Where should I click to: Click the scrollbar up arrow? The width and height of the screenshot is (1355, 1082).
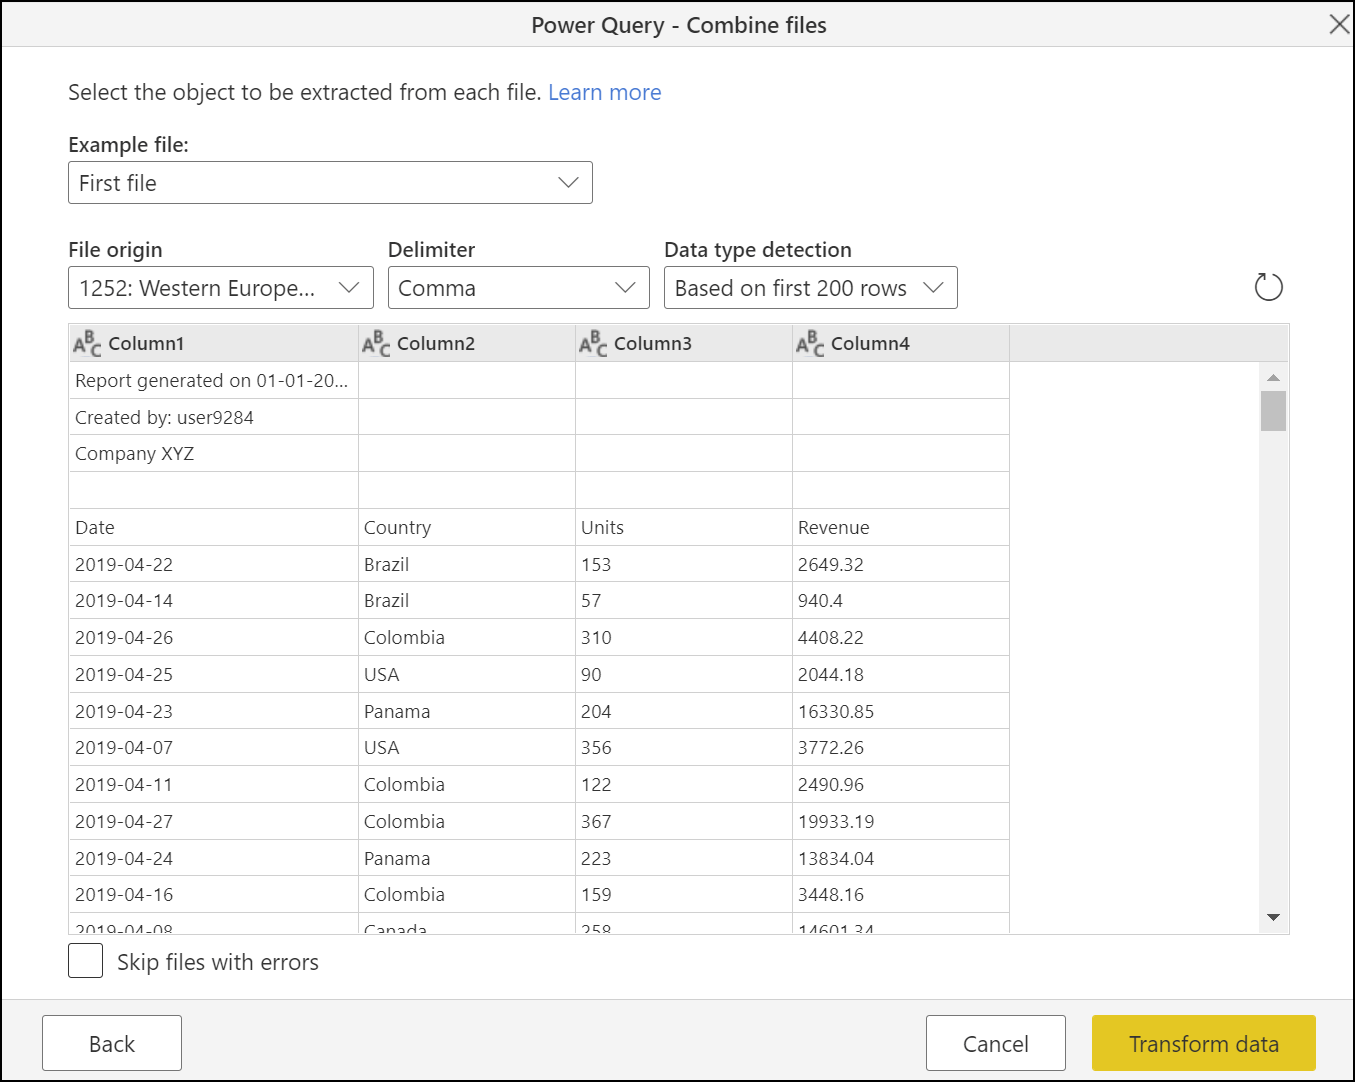pyautogui.click(x=1272, y=376)
